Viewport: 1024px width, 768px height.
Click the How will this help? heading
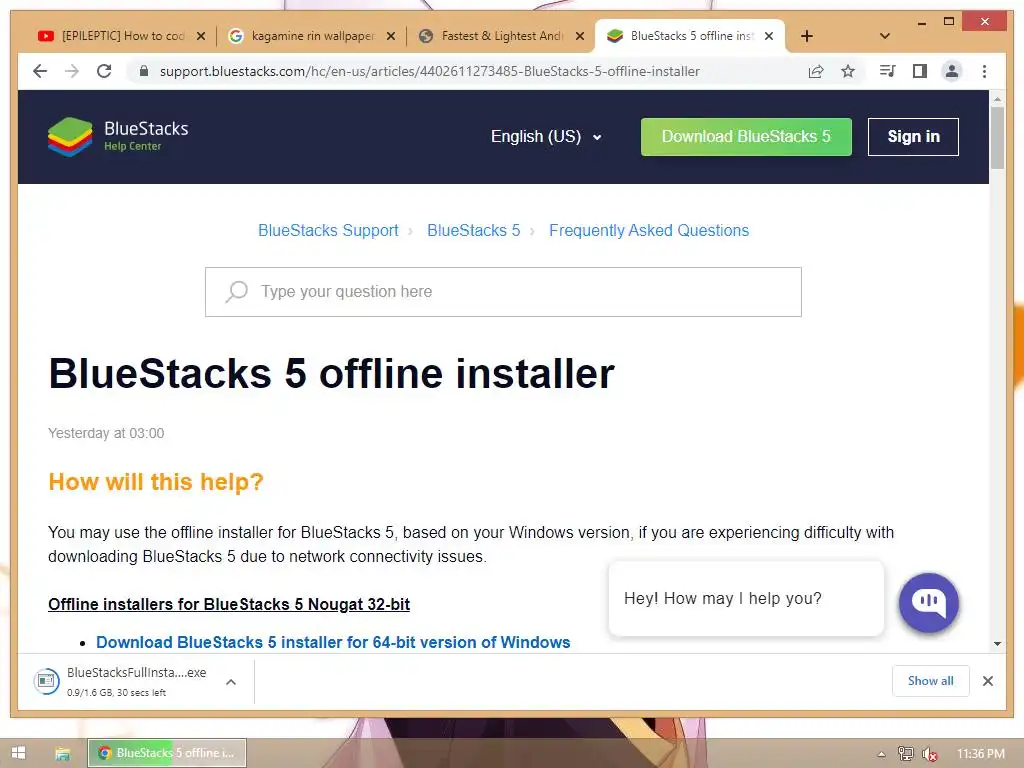[x=155, y=482]
